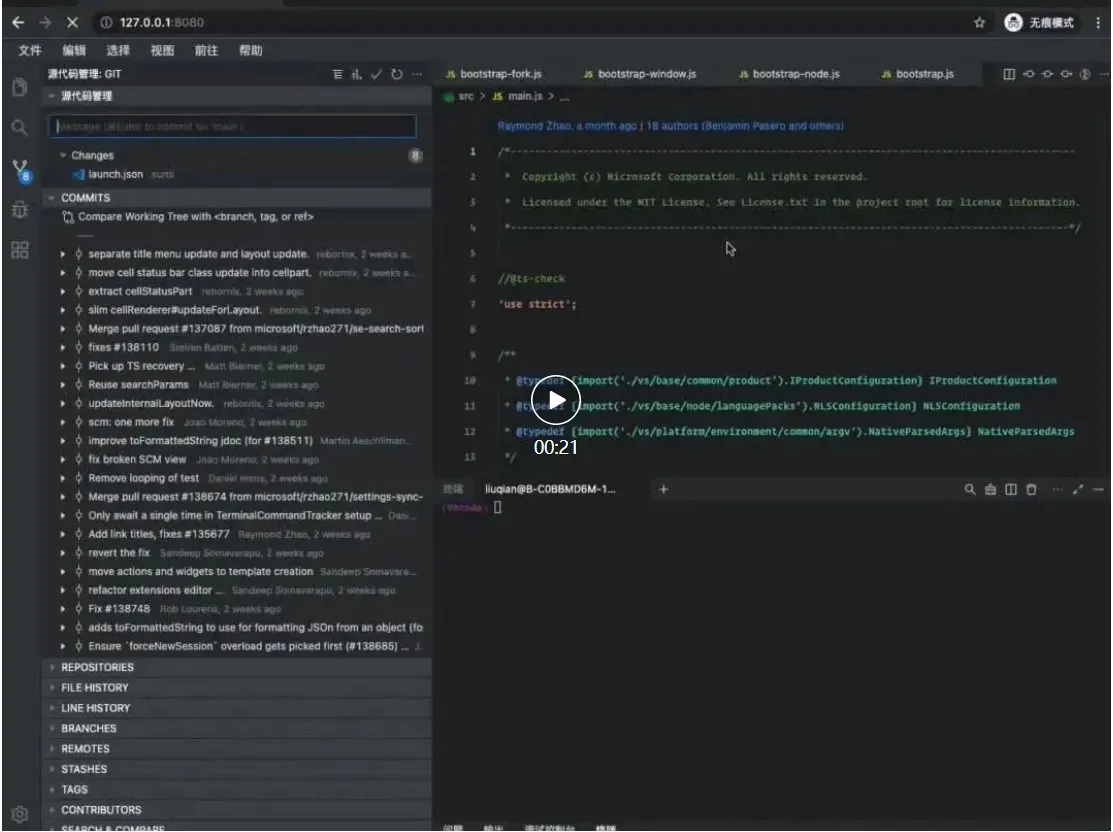
Task: Open the Debug view in activity bar
Action: pos(18,210)
